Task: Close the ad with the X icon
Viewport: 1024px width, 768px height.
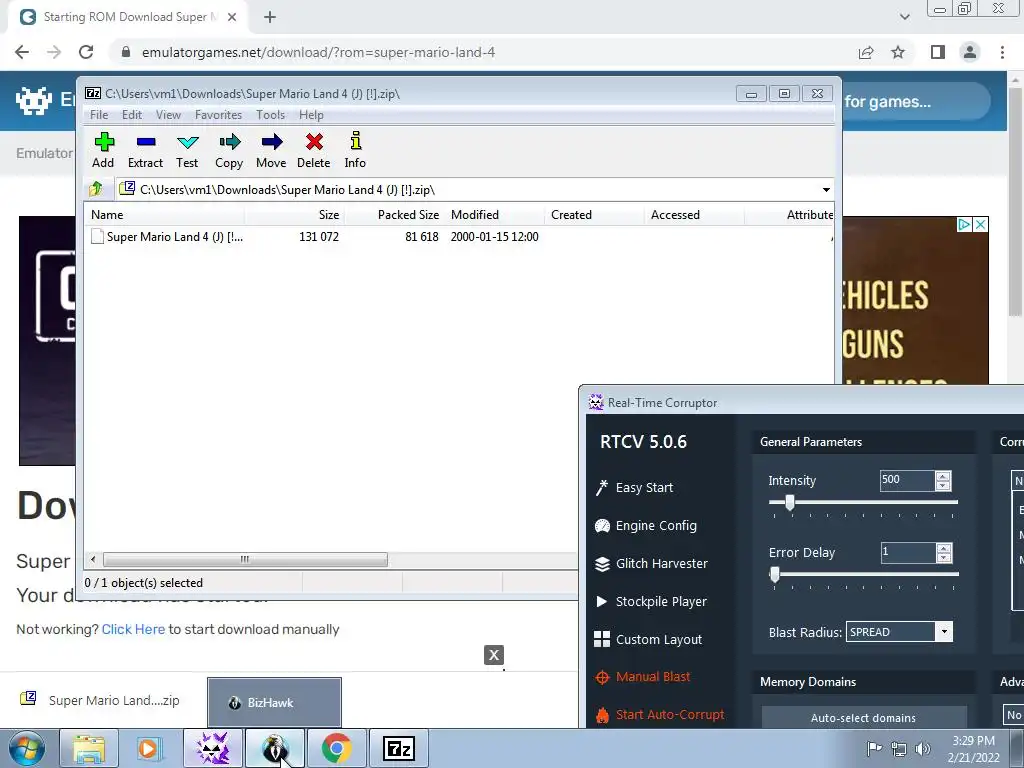Action: click(x=980, y=225)
